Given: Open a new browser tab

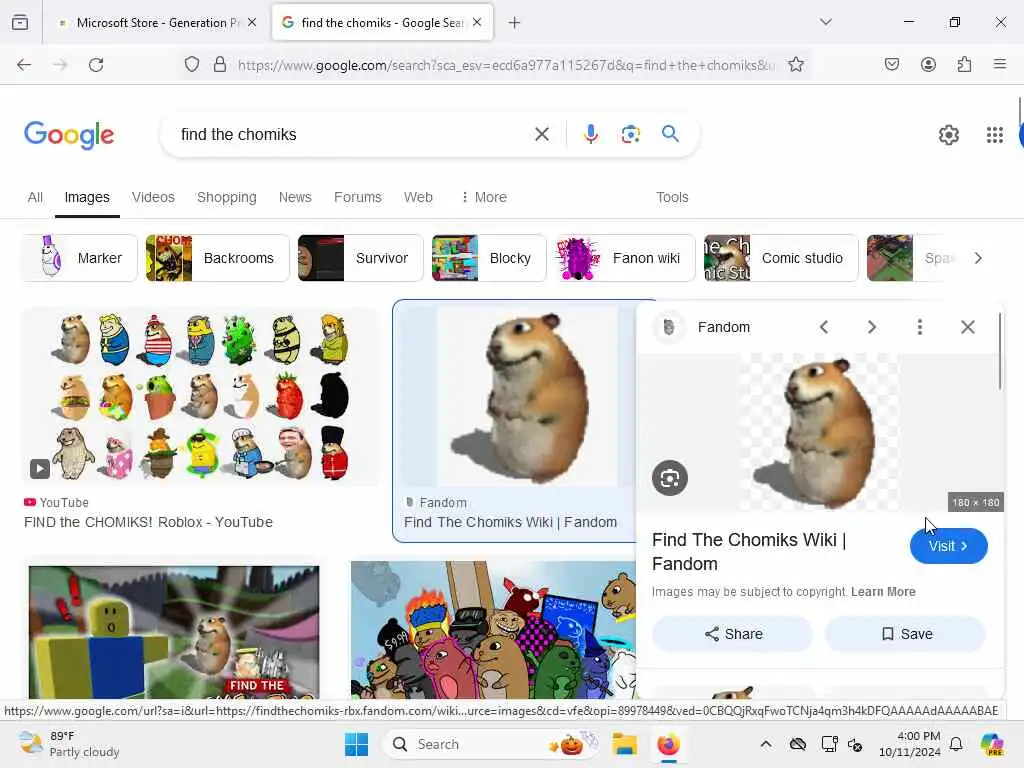Looking at the screenshot, I should pyautogui.click(x=514, y=23).
